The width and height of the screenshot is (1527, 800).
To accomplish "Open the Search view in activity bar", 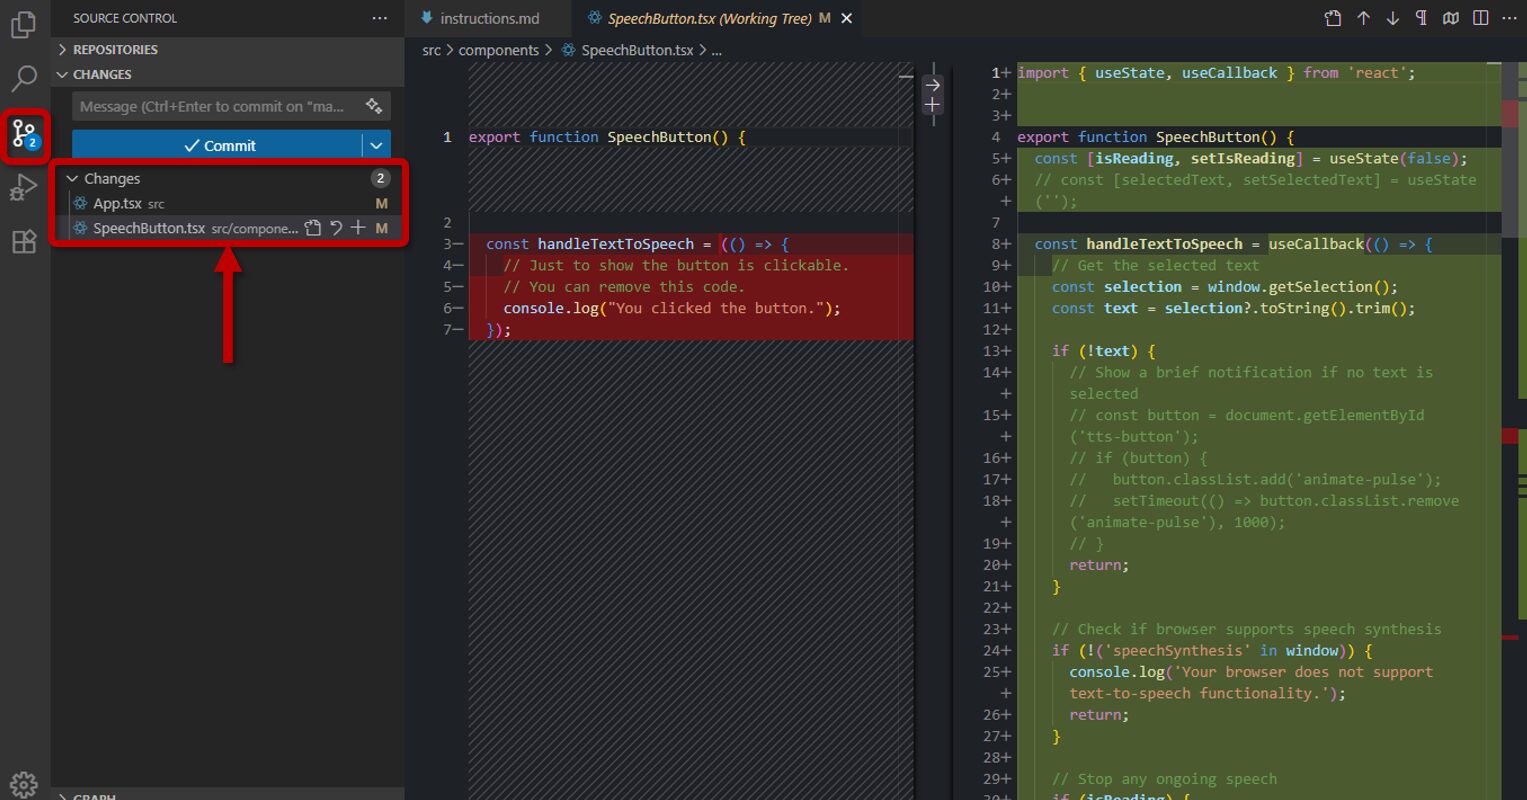I will coord(24,78).
